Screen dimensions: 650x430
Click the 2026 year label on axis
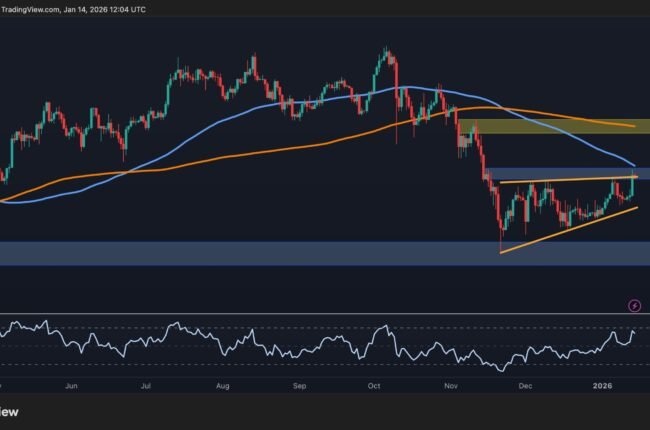601,384
